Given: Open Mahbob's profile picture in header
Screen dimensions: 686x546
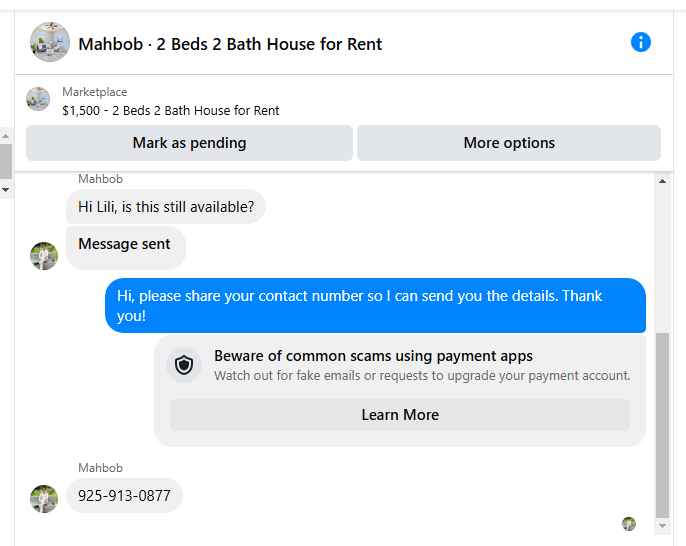Looking at the screenshot, I should tap(50, 42).
